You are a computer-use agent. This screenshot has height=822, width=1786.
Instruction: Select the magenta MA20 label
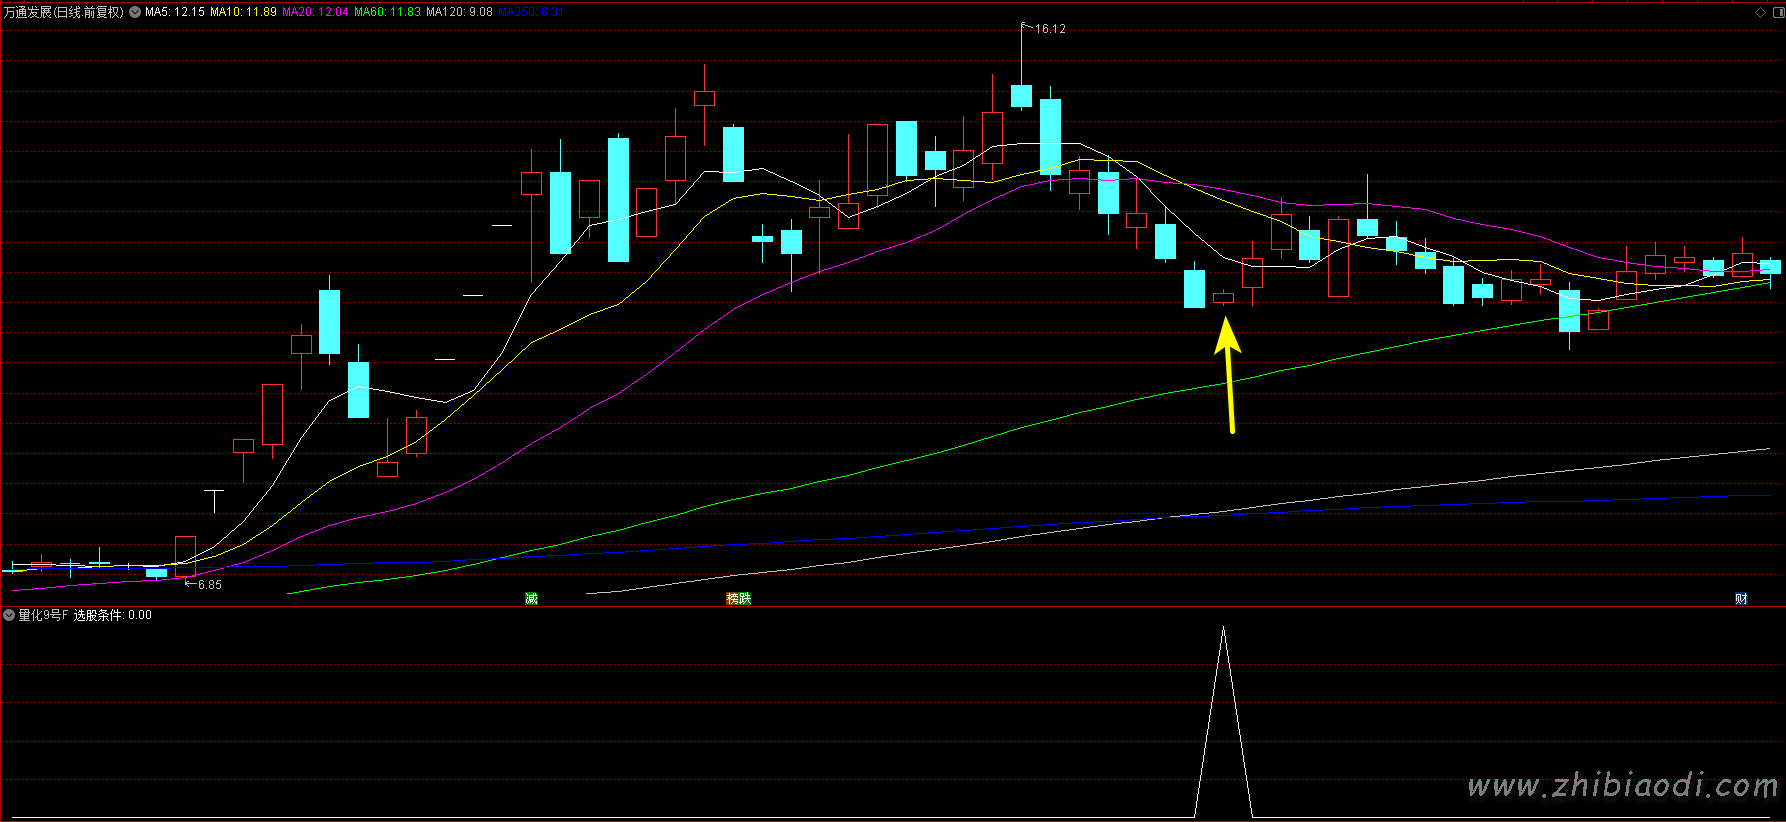click(315, 12)
